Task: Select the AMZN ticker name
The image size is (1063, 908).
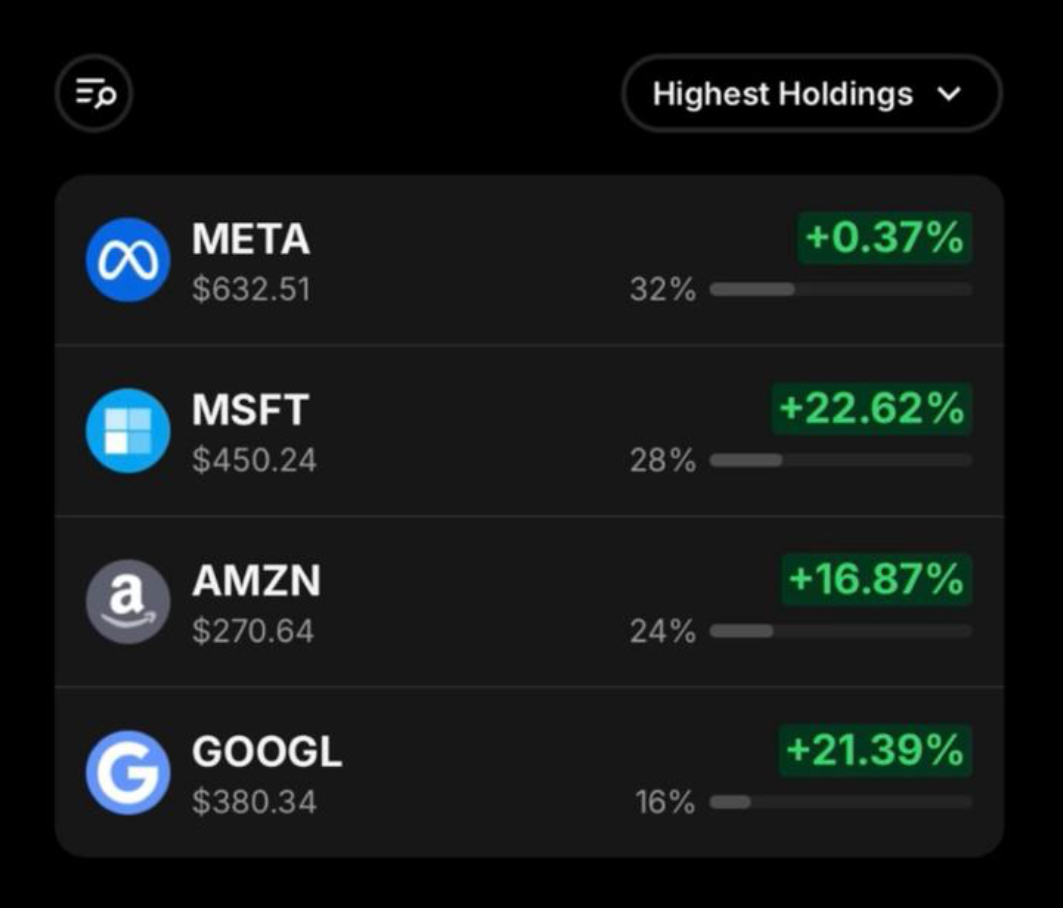Action: tap(256, 581)
